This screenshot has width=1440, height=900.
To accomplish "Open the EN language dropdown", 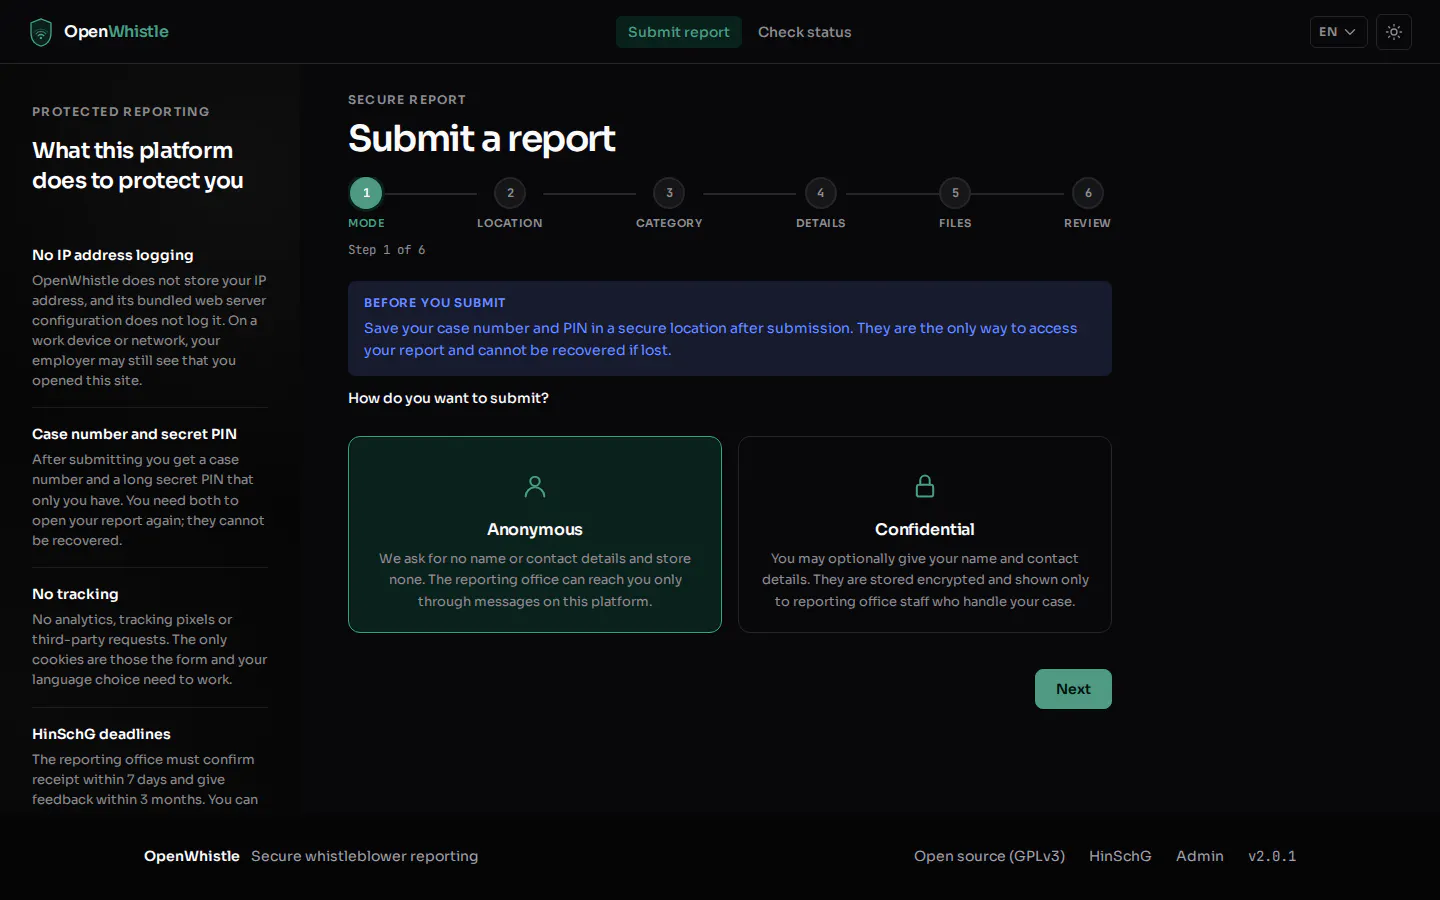I will tap(1338, 32).
